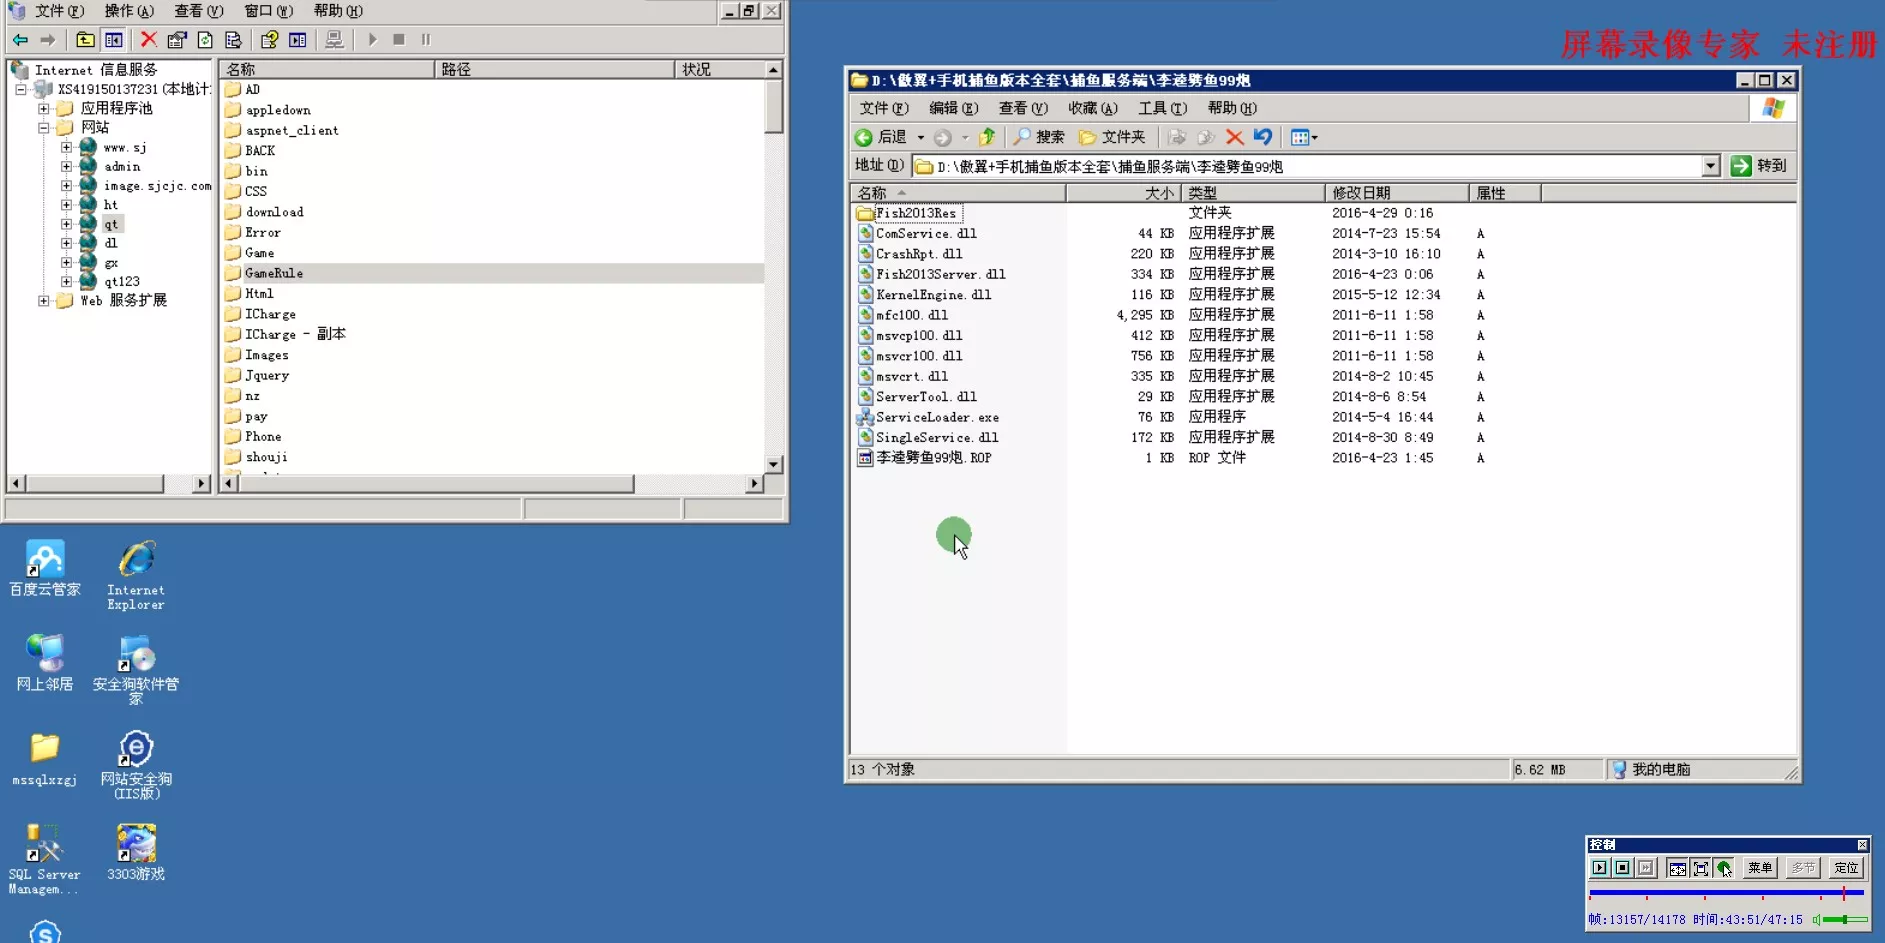Click the stop button in the control panel

tap(1622, 868)
